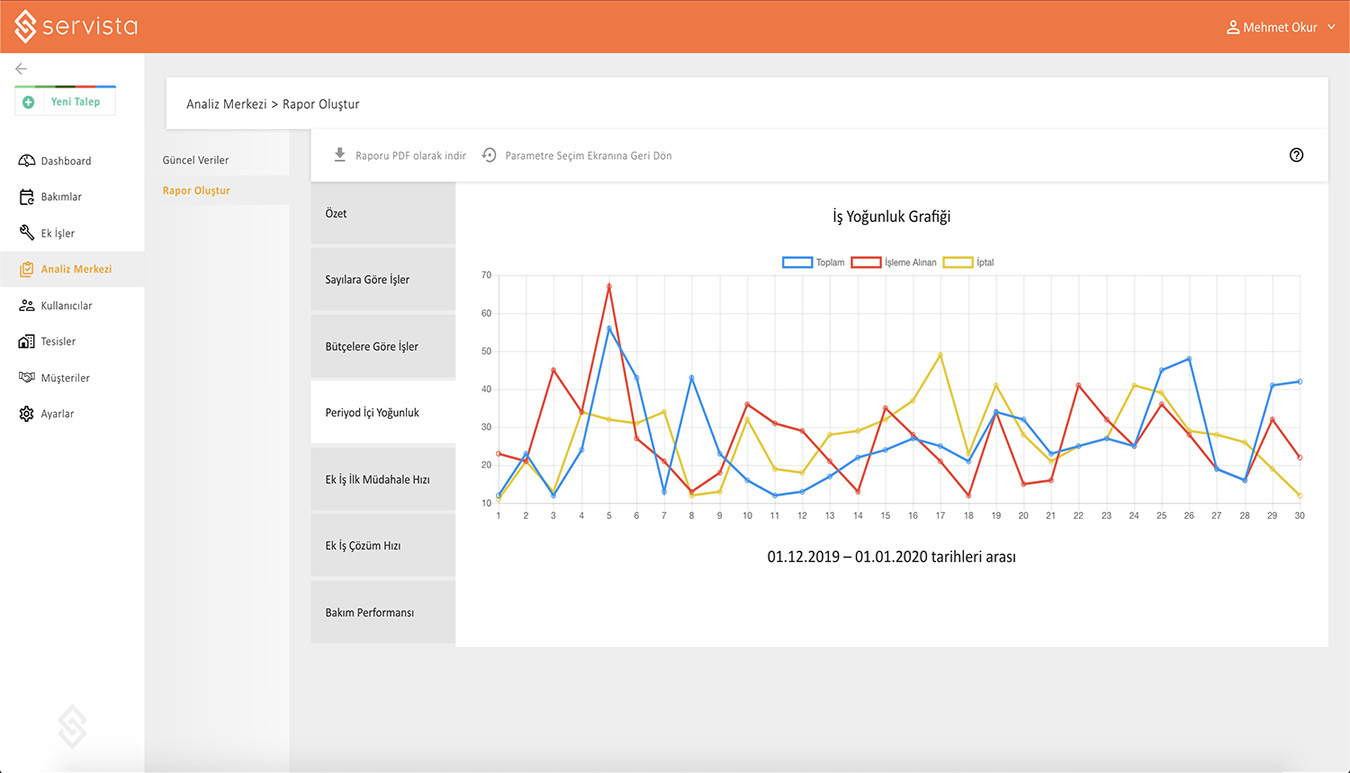
Task: Expand the Mehmet Okur user dropdown
Action: click(x=1281, y=28)
